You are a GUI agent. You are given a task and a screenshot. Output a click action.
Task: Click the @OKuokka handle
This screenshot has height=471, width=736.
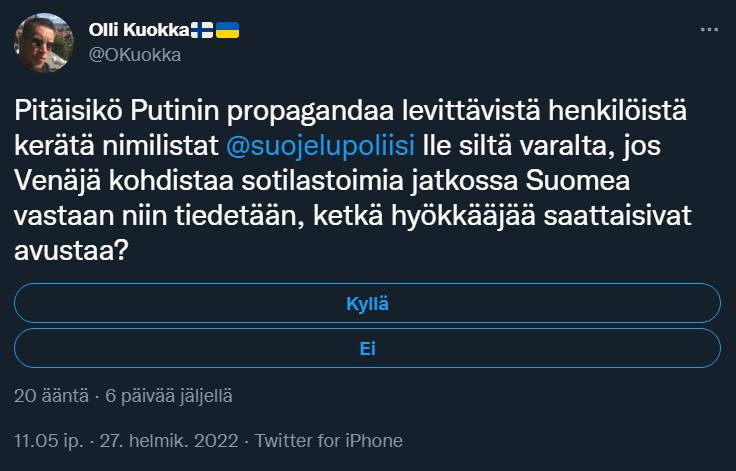click(x=135, y=55)
